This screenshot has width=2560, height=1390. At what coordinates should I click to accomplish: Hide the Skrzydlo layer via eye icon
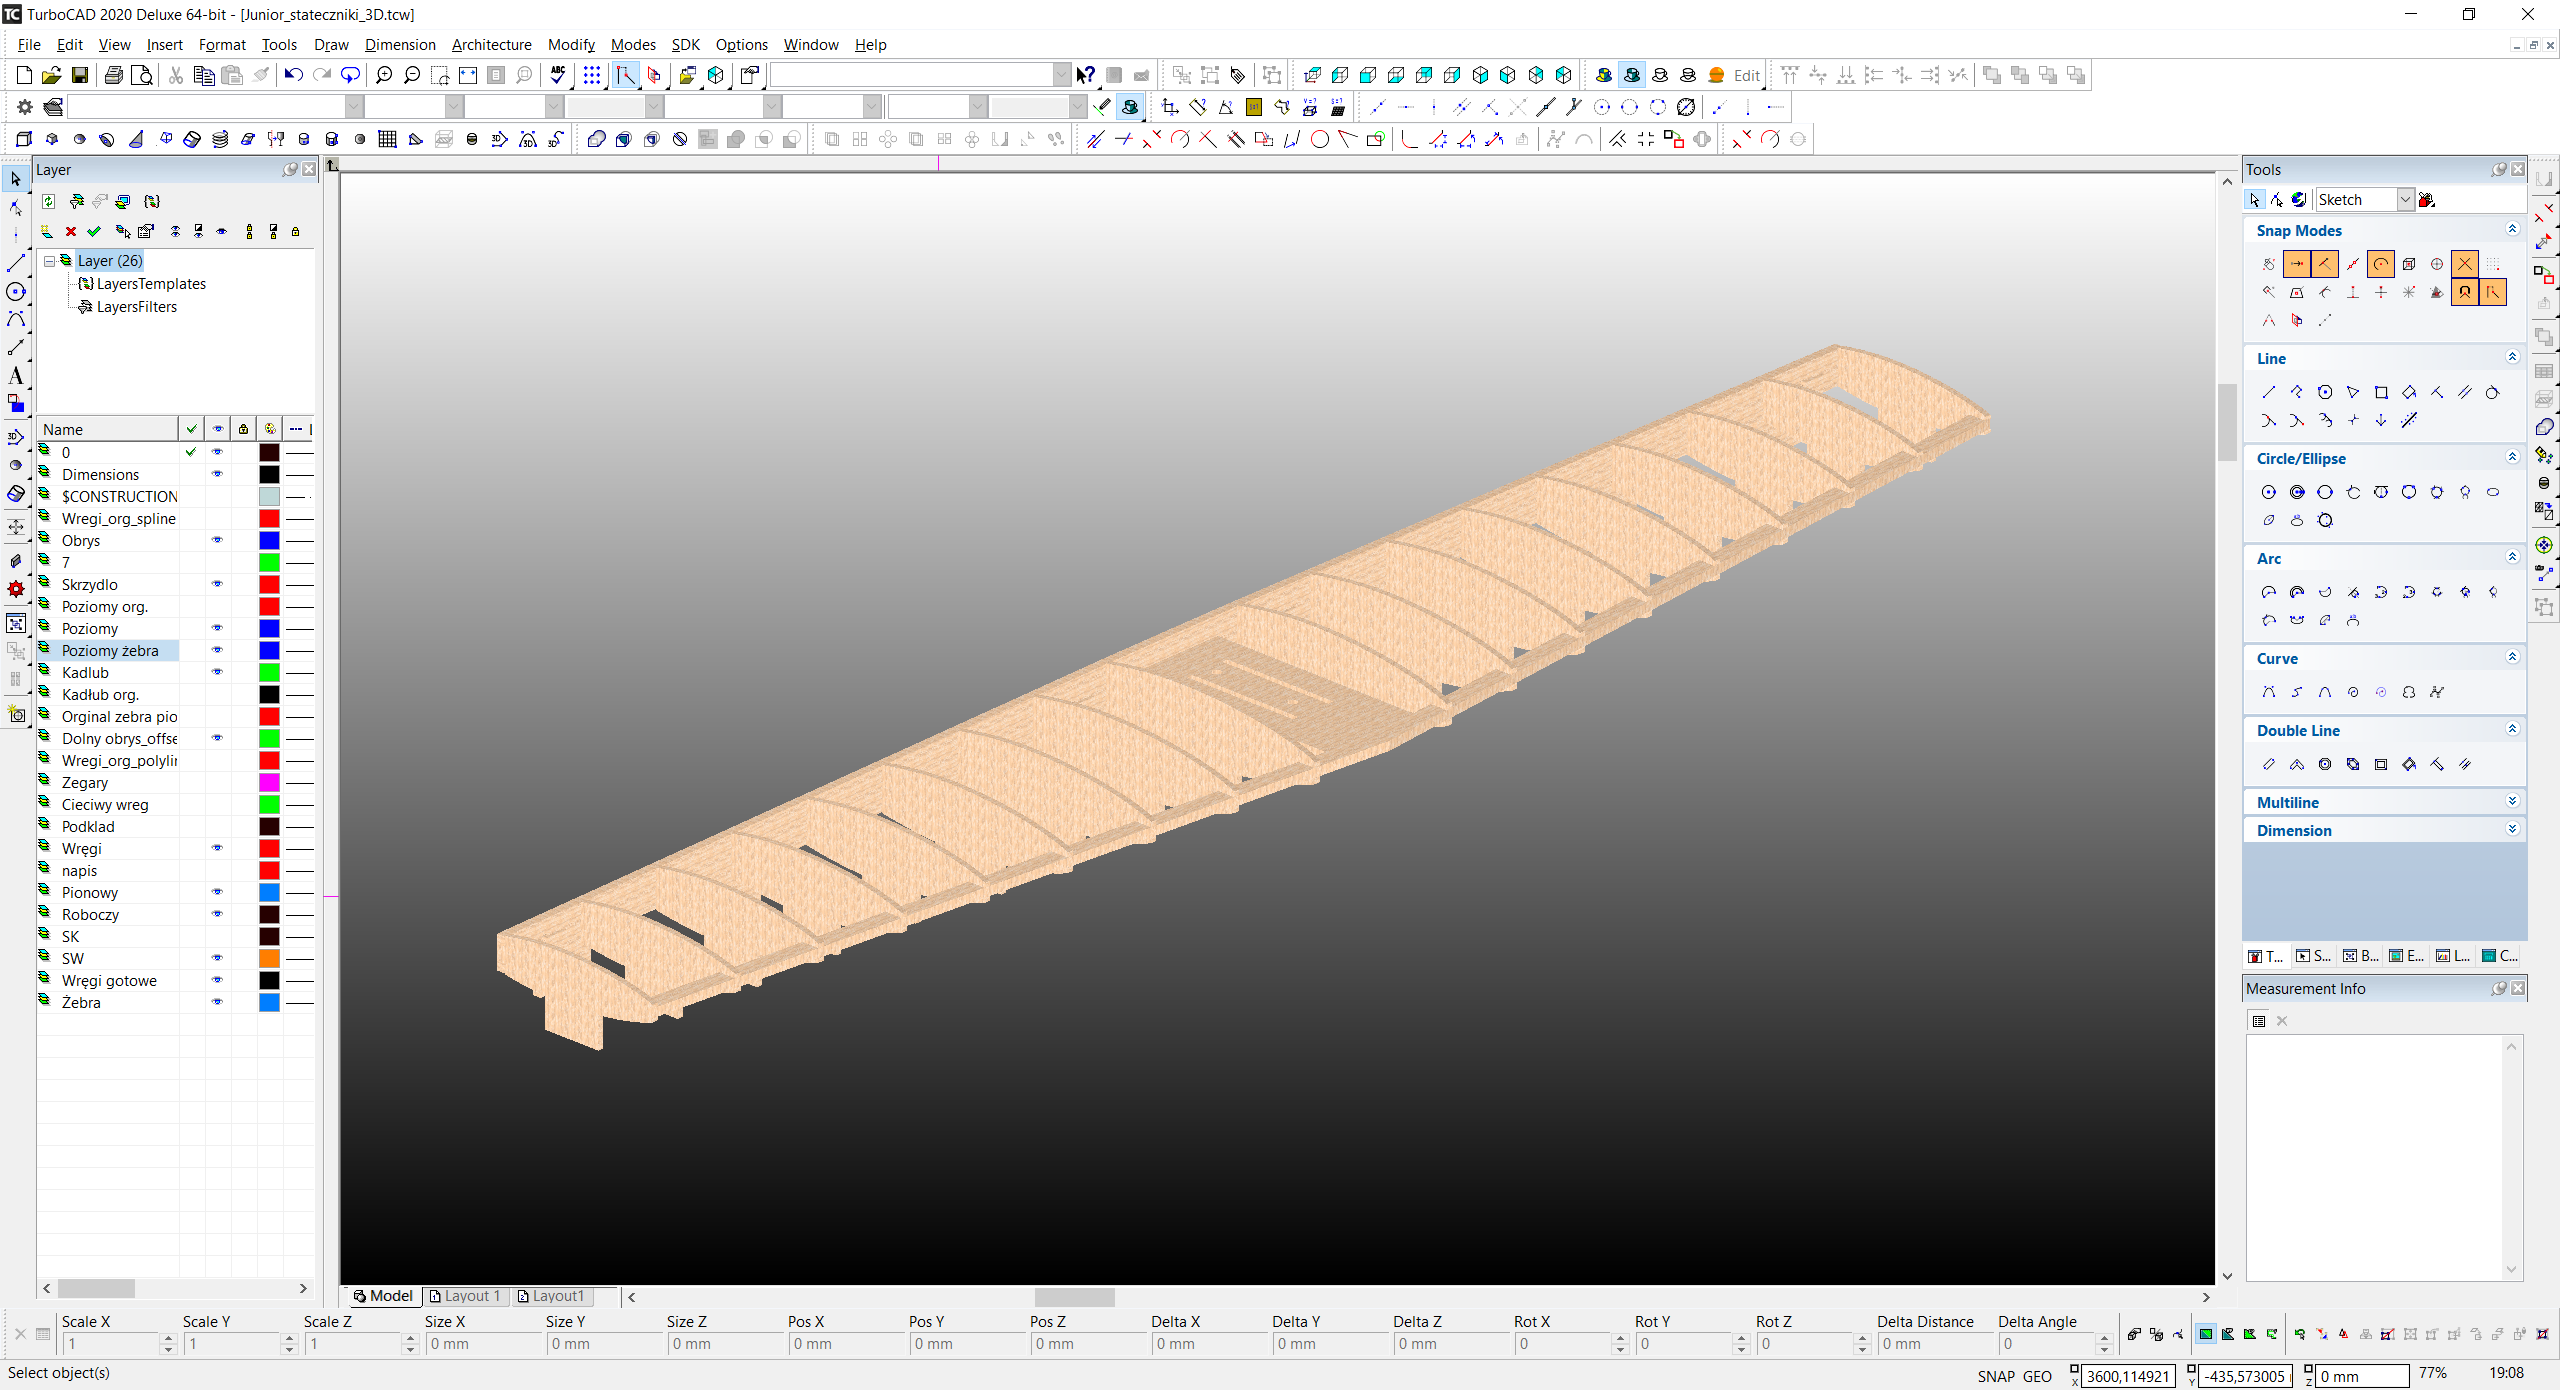pyautogui.click(x=217, y=584)
